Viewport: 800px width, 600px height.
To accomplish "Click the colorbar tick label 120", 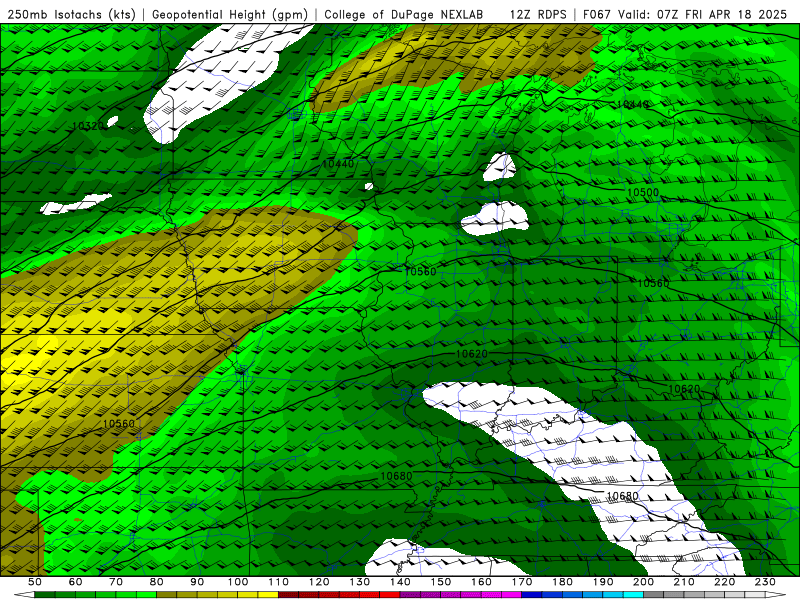I will pyautogui.click(x=319, y=582).
